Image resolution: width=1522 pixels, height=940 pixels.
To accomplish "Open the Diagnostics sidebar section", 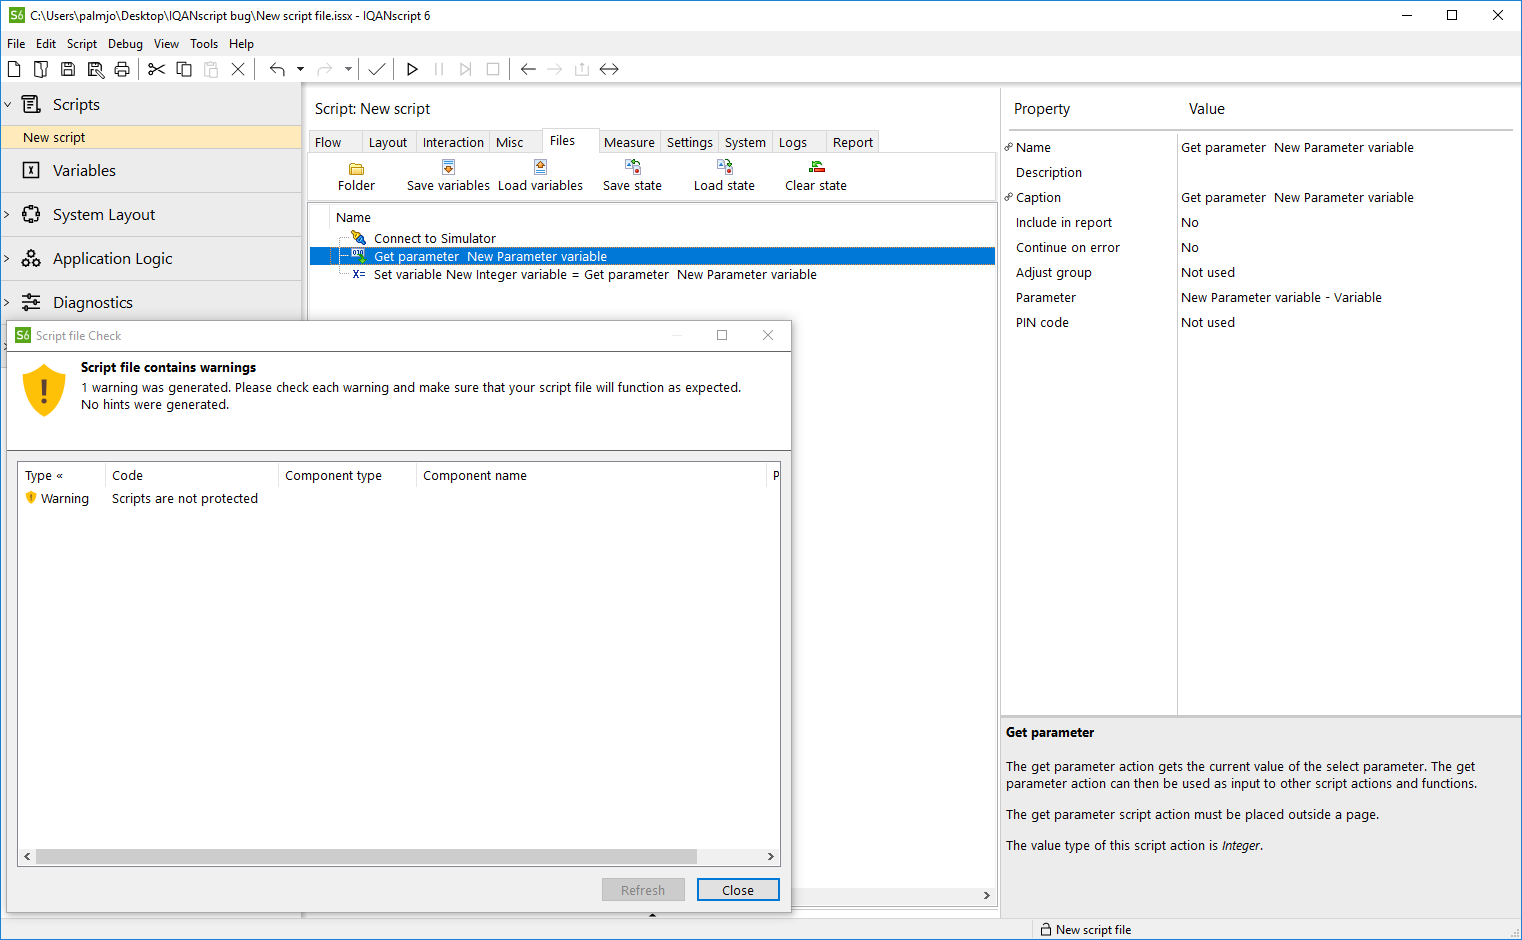I will (x=151, y=303).
